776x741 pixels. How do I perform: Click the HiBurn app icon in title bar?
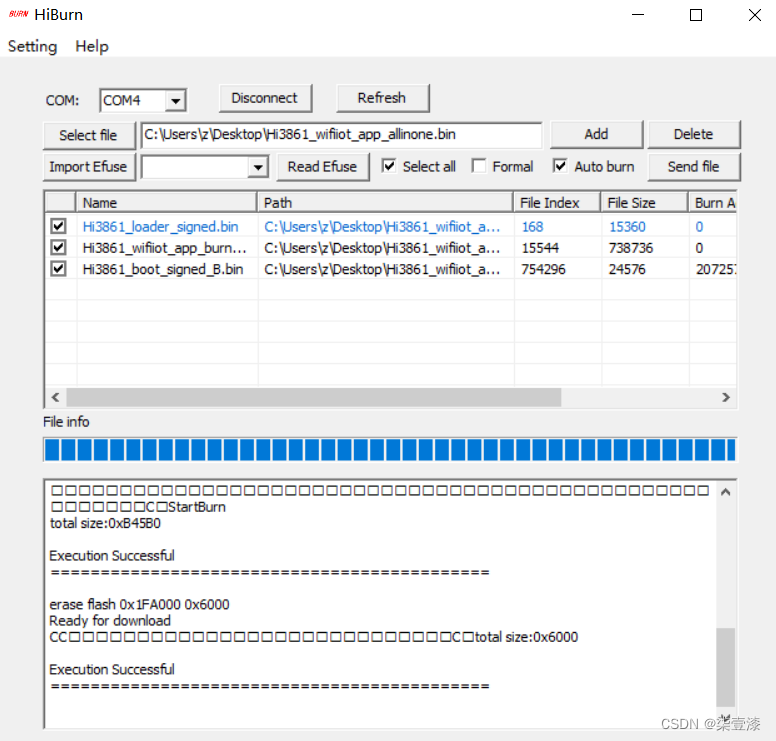click(x=19, y=14)
